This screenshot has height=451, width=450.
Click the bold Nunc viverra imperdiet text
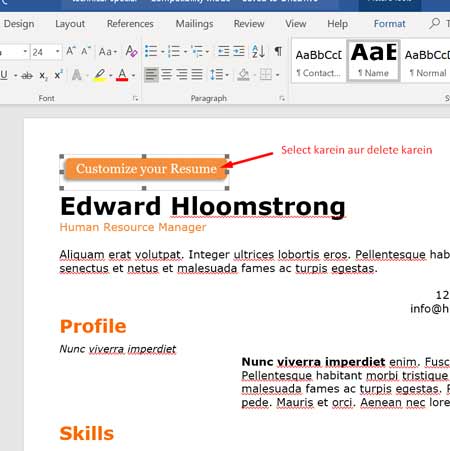pos(313,362)
